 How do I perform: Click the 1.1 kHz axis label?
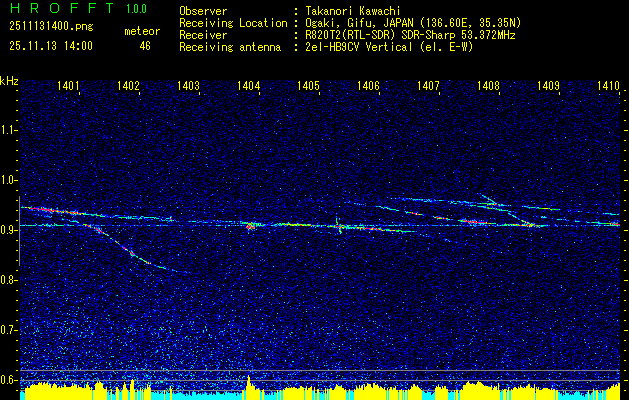click(x=7, y=130)
